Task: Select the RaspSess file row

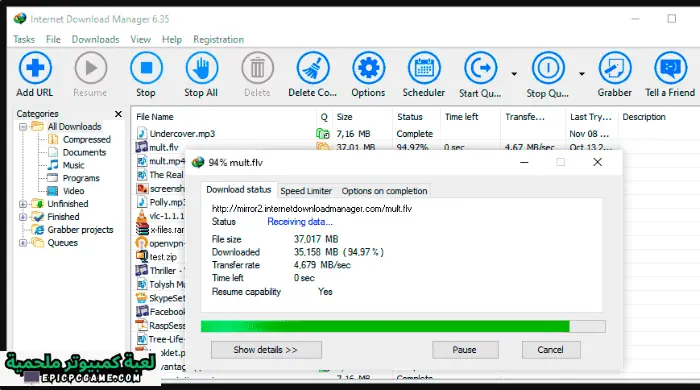Action: (x=160, y=325)
